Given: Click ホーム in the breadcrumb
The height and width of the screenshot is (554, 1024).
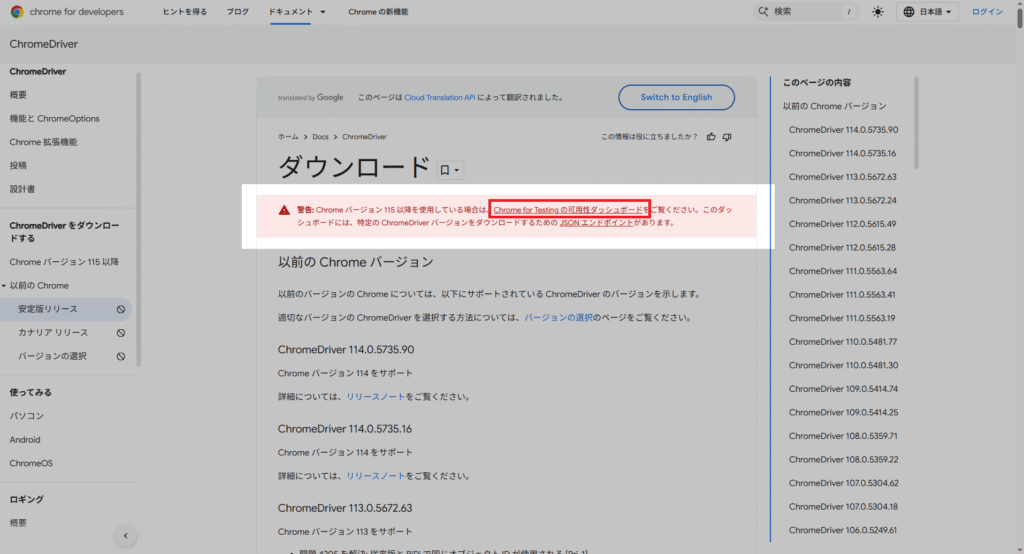Looking at the screenshot, I should click(288, 137).
